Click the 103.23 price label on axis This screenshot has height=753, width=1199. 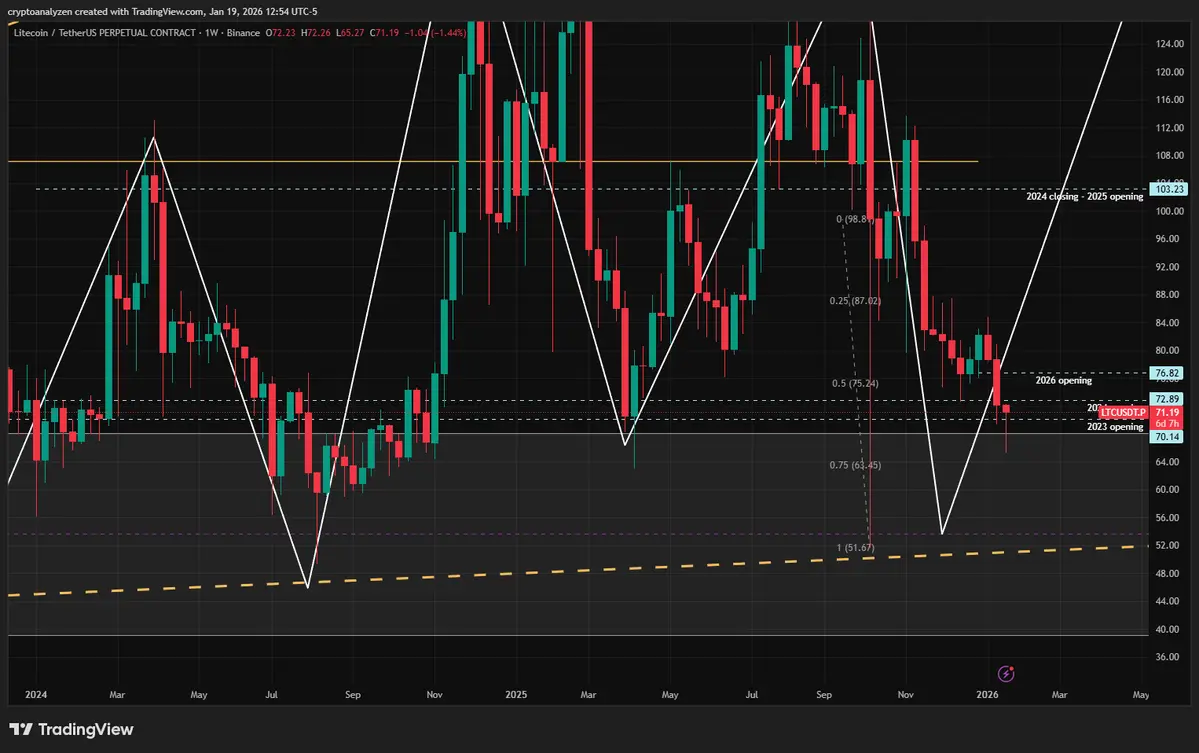click(x=1168, y=189)
